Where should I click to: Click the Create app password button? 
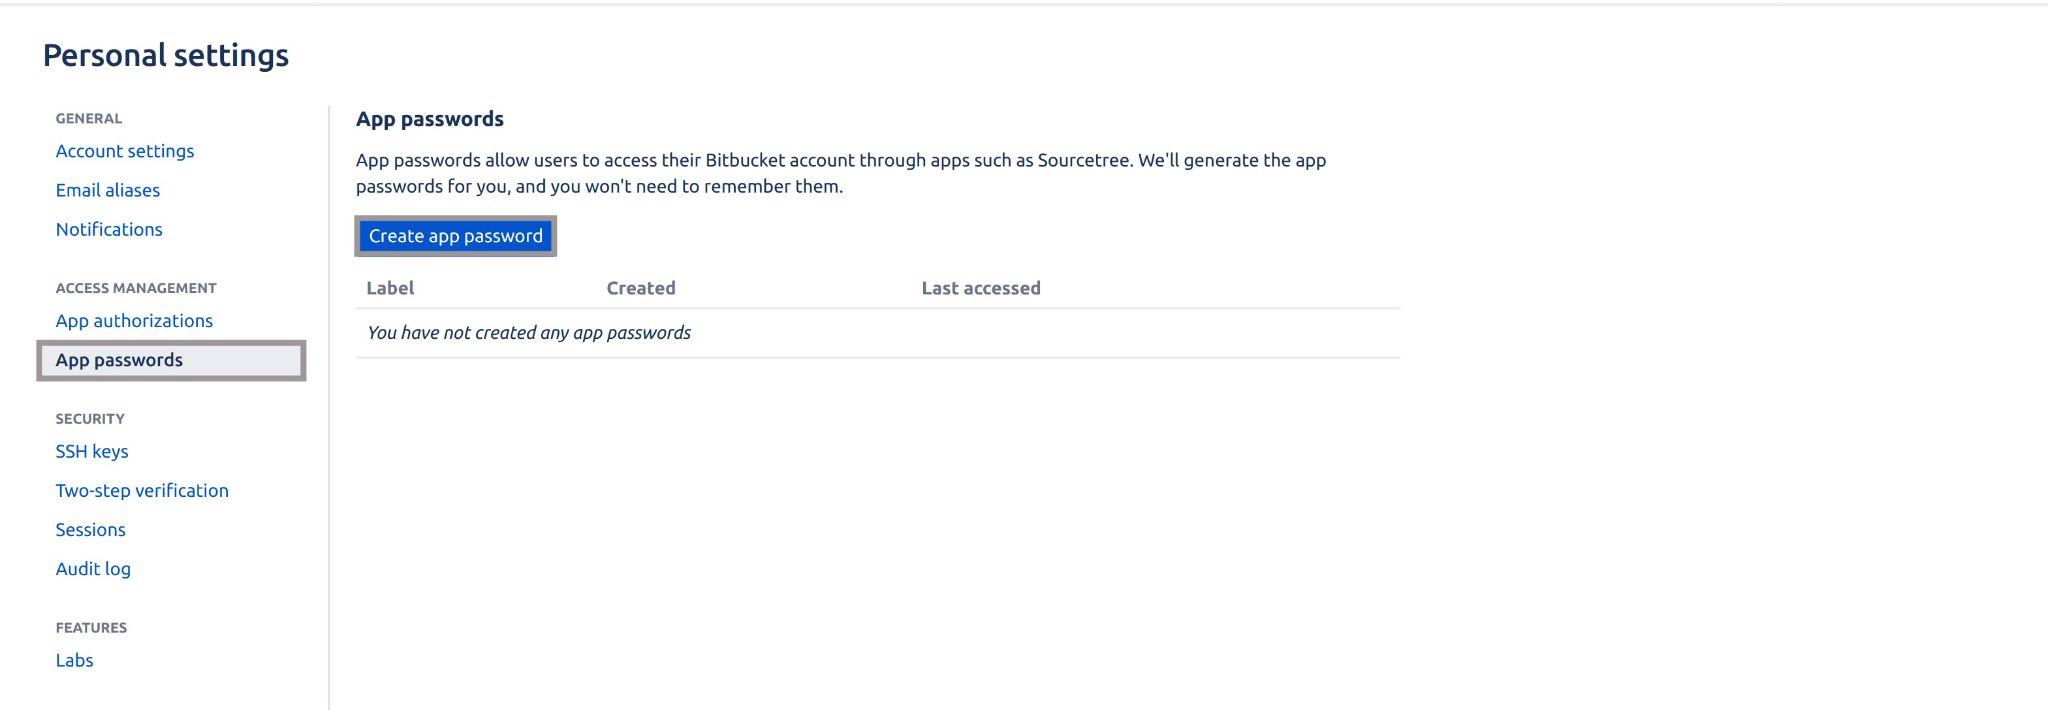455,236
